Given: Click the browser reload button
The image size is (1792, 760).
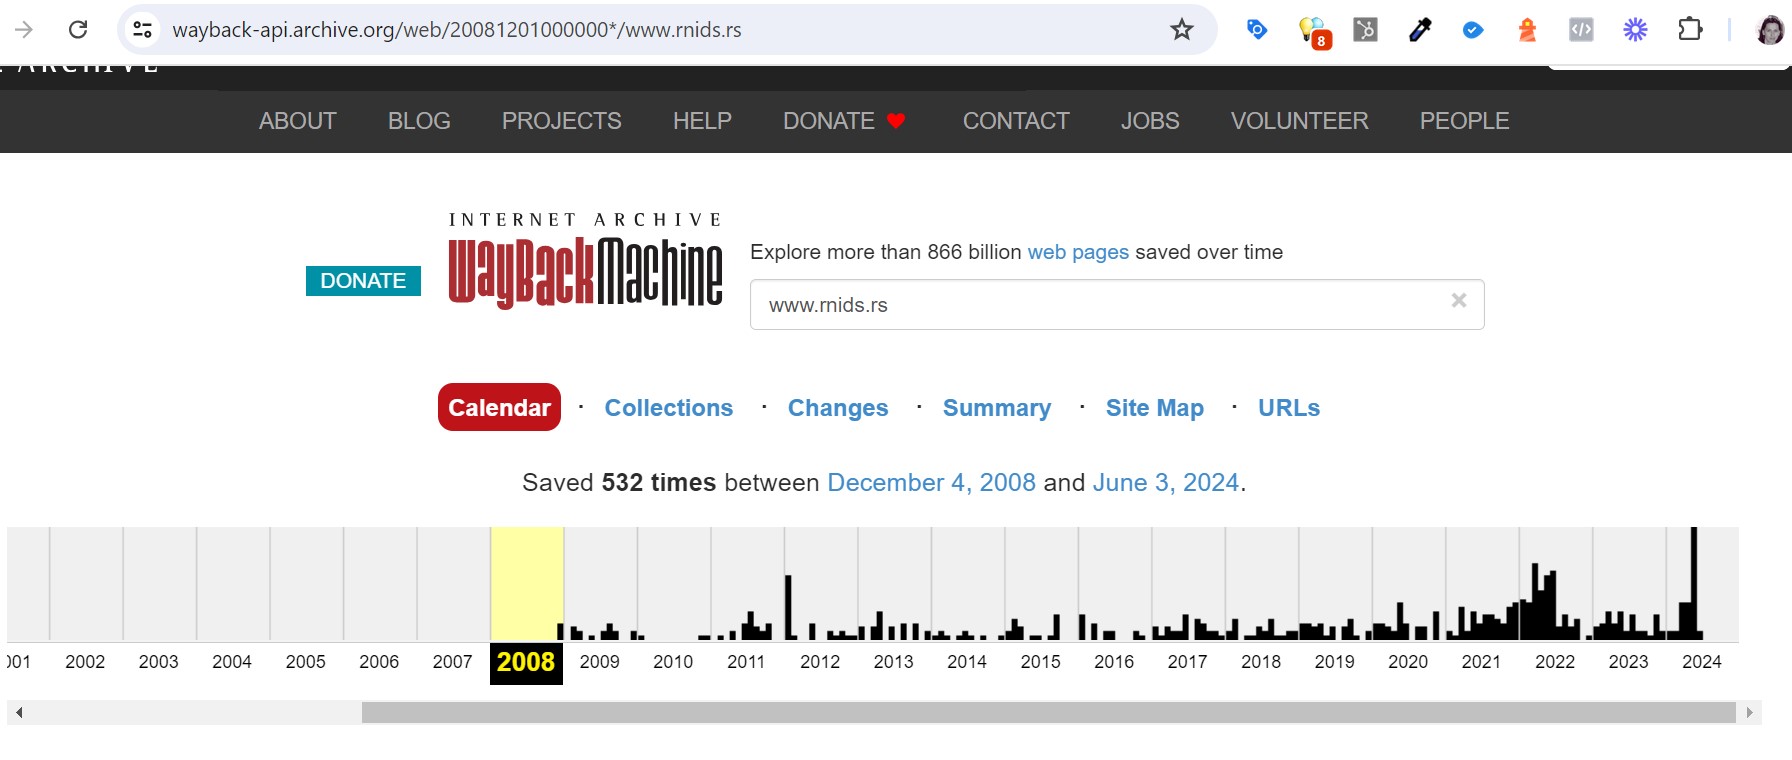Looking at the screenshot, I should 78,30.
